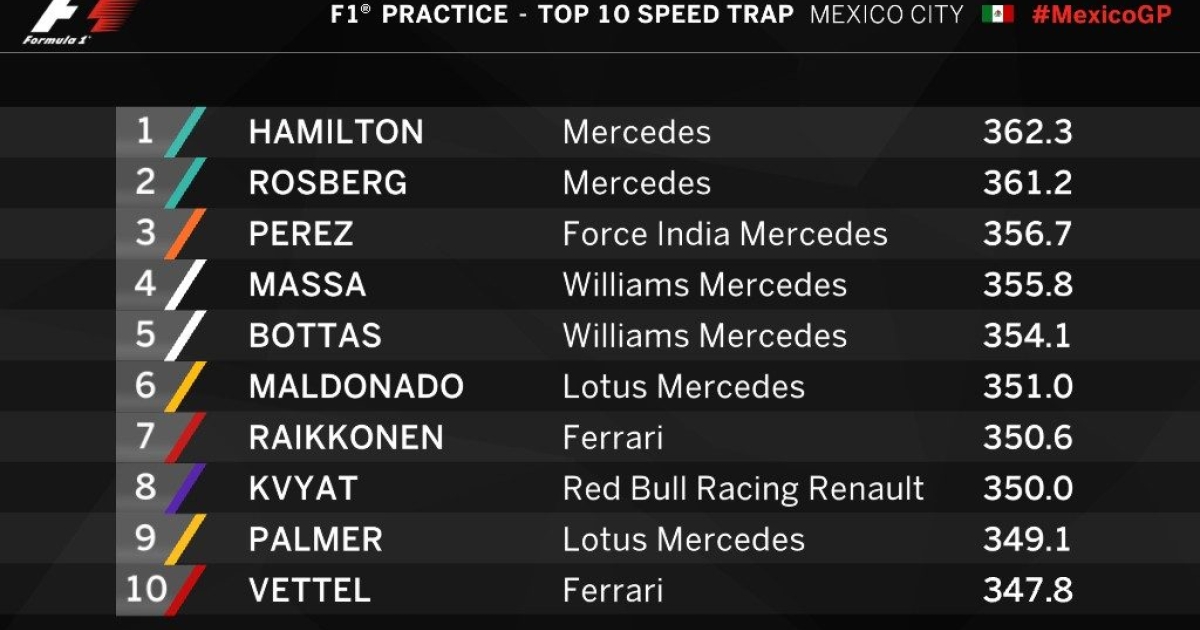1200x630 pixels.
Task: Click the Formula 1 logo
Action: 79,23
